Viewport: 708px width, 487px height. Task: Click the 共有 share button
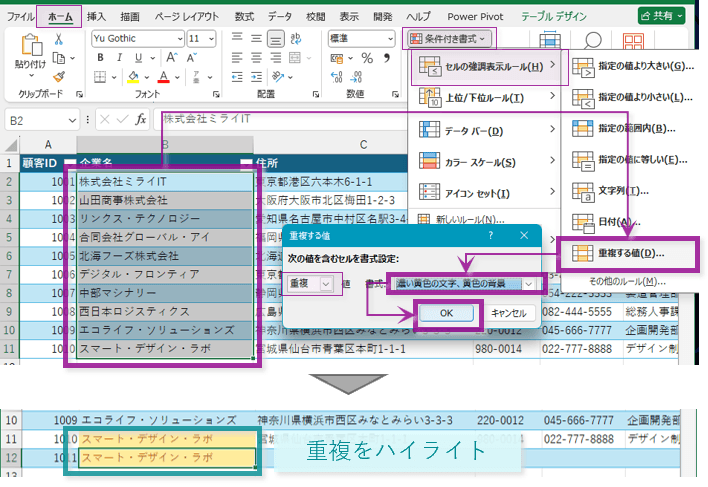[x=662, y=16]
